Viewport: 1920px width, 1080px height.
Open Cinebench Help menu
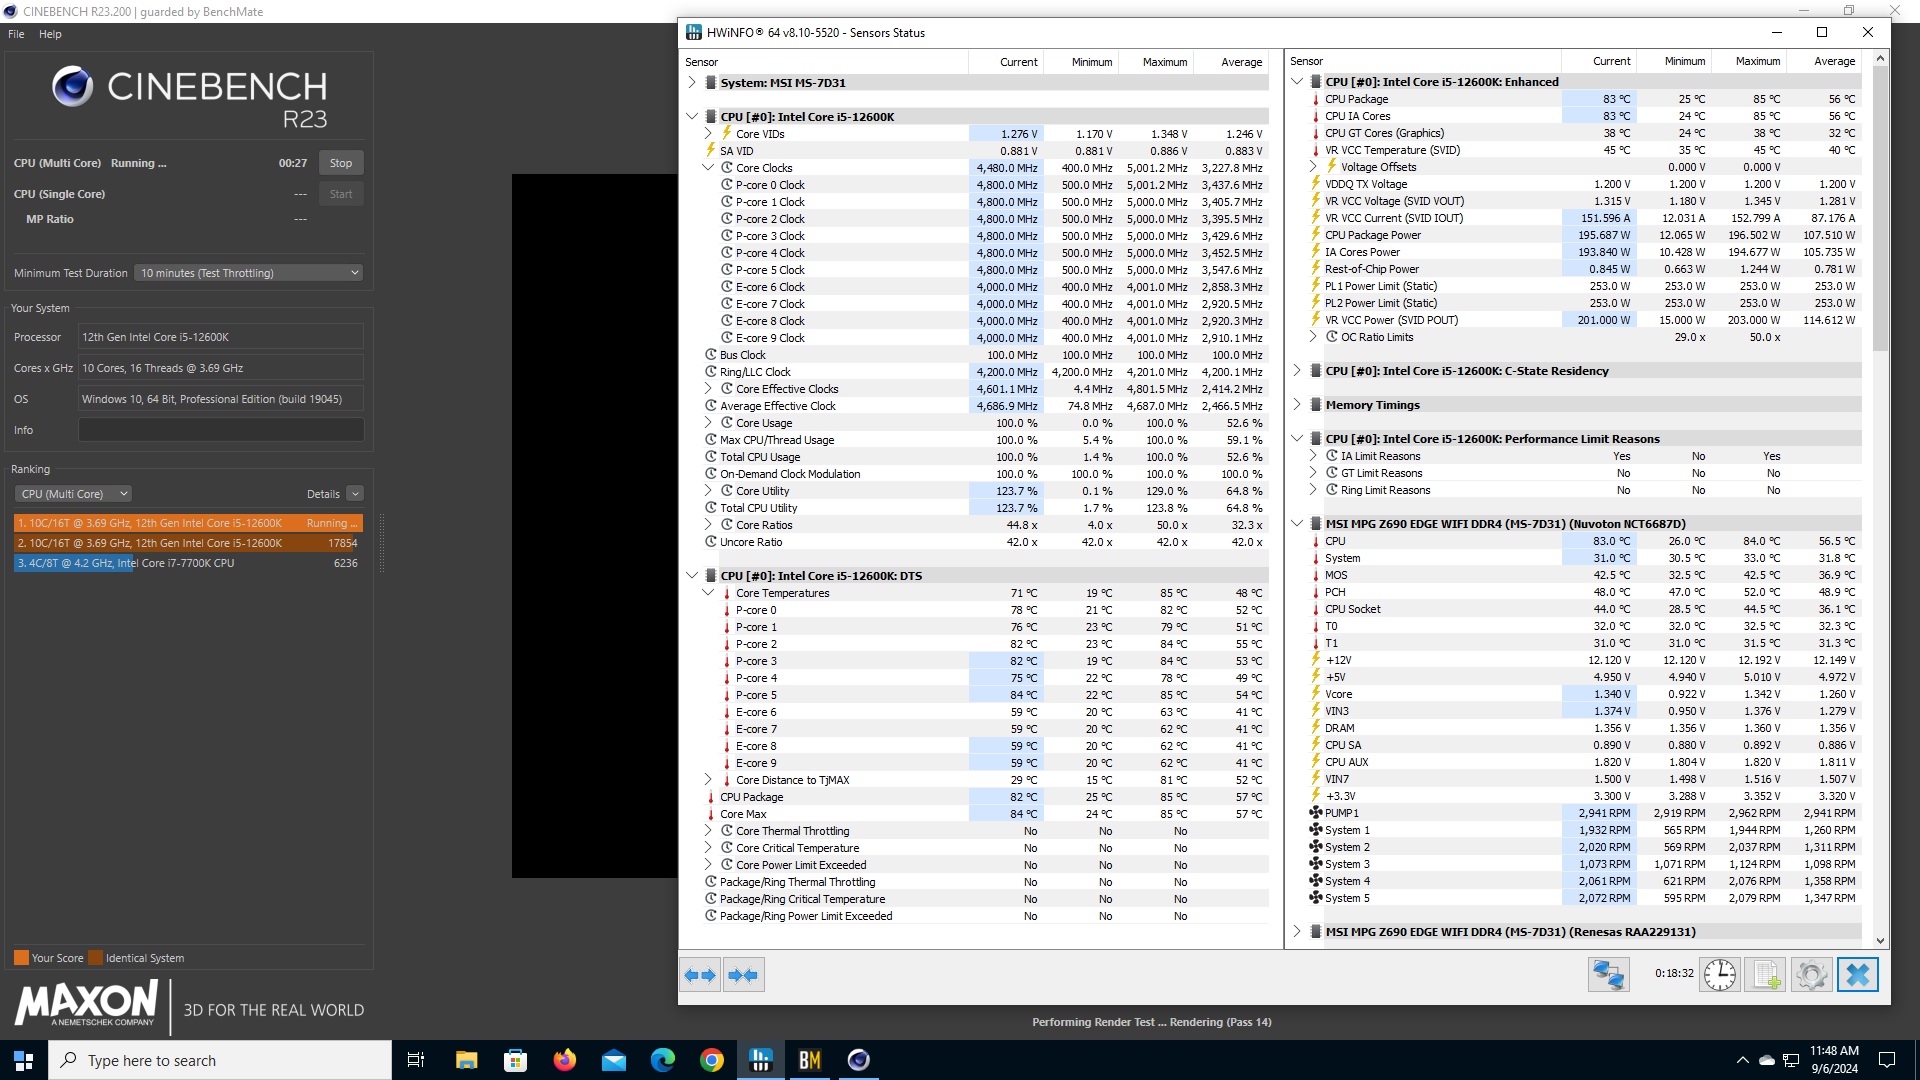click(x=50, y=34)
